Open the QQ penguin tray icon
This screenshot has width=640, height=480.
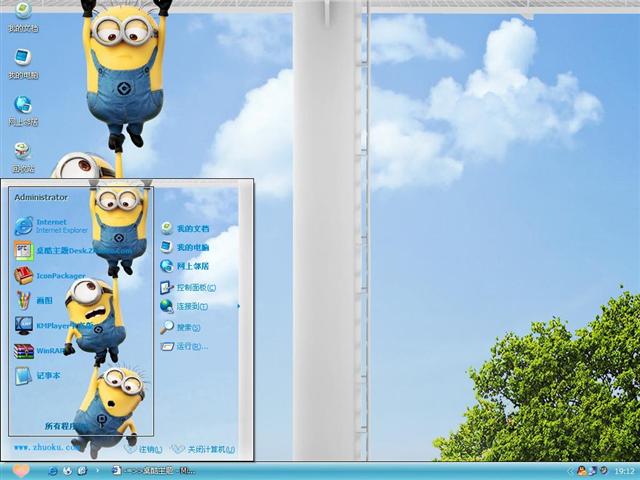click(582, 471)
